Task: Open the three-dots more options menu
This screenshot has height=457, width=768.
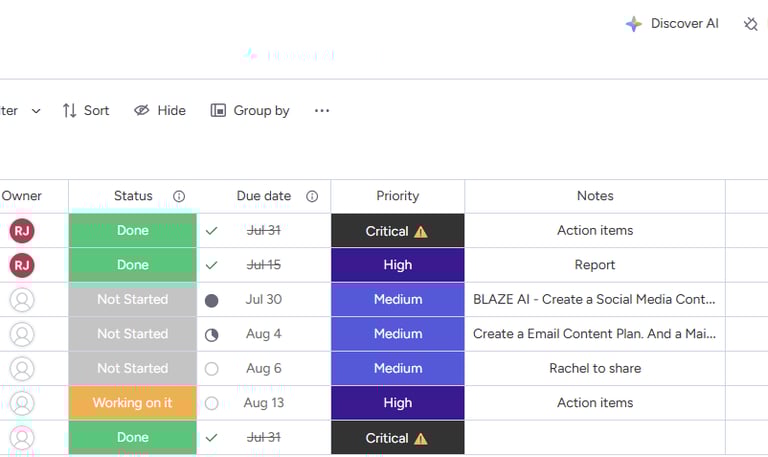Action: click(x=322, y=111)
